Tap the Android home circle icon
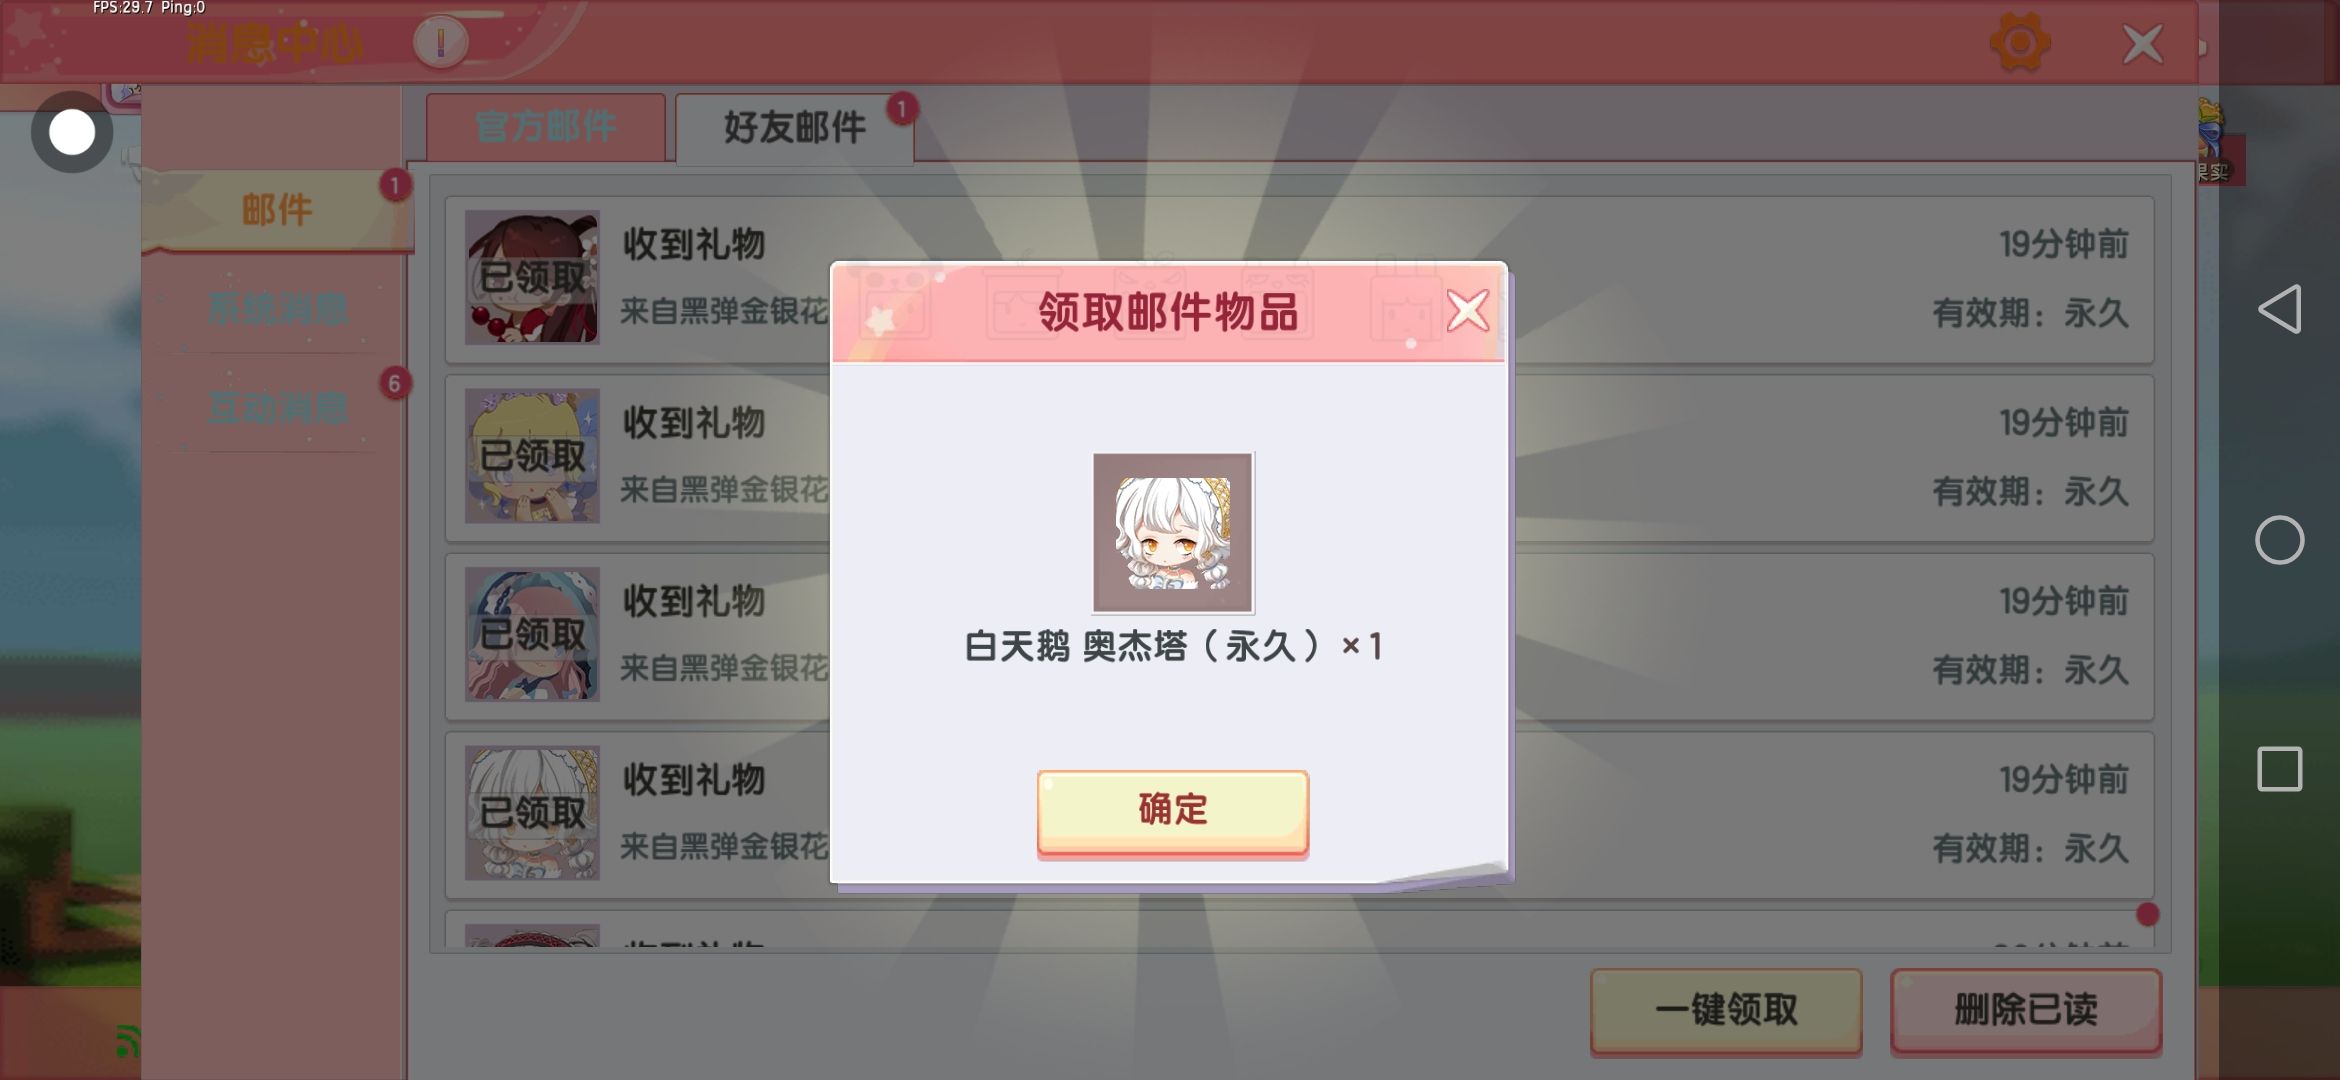 pyautogui.click(x=2279, y=540)
